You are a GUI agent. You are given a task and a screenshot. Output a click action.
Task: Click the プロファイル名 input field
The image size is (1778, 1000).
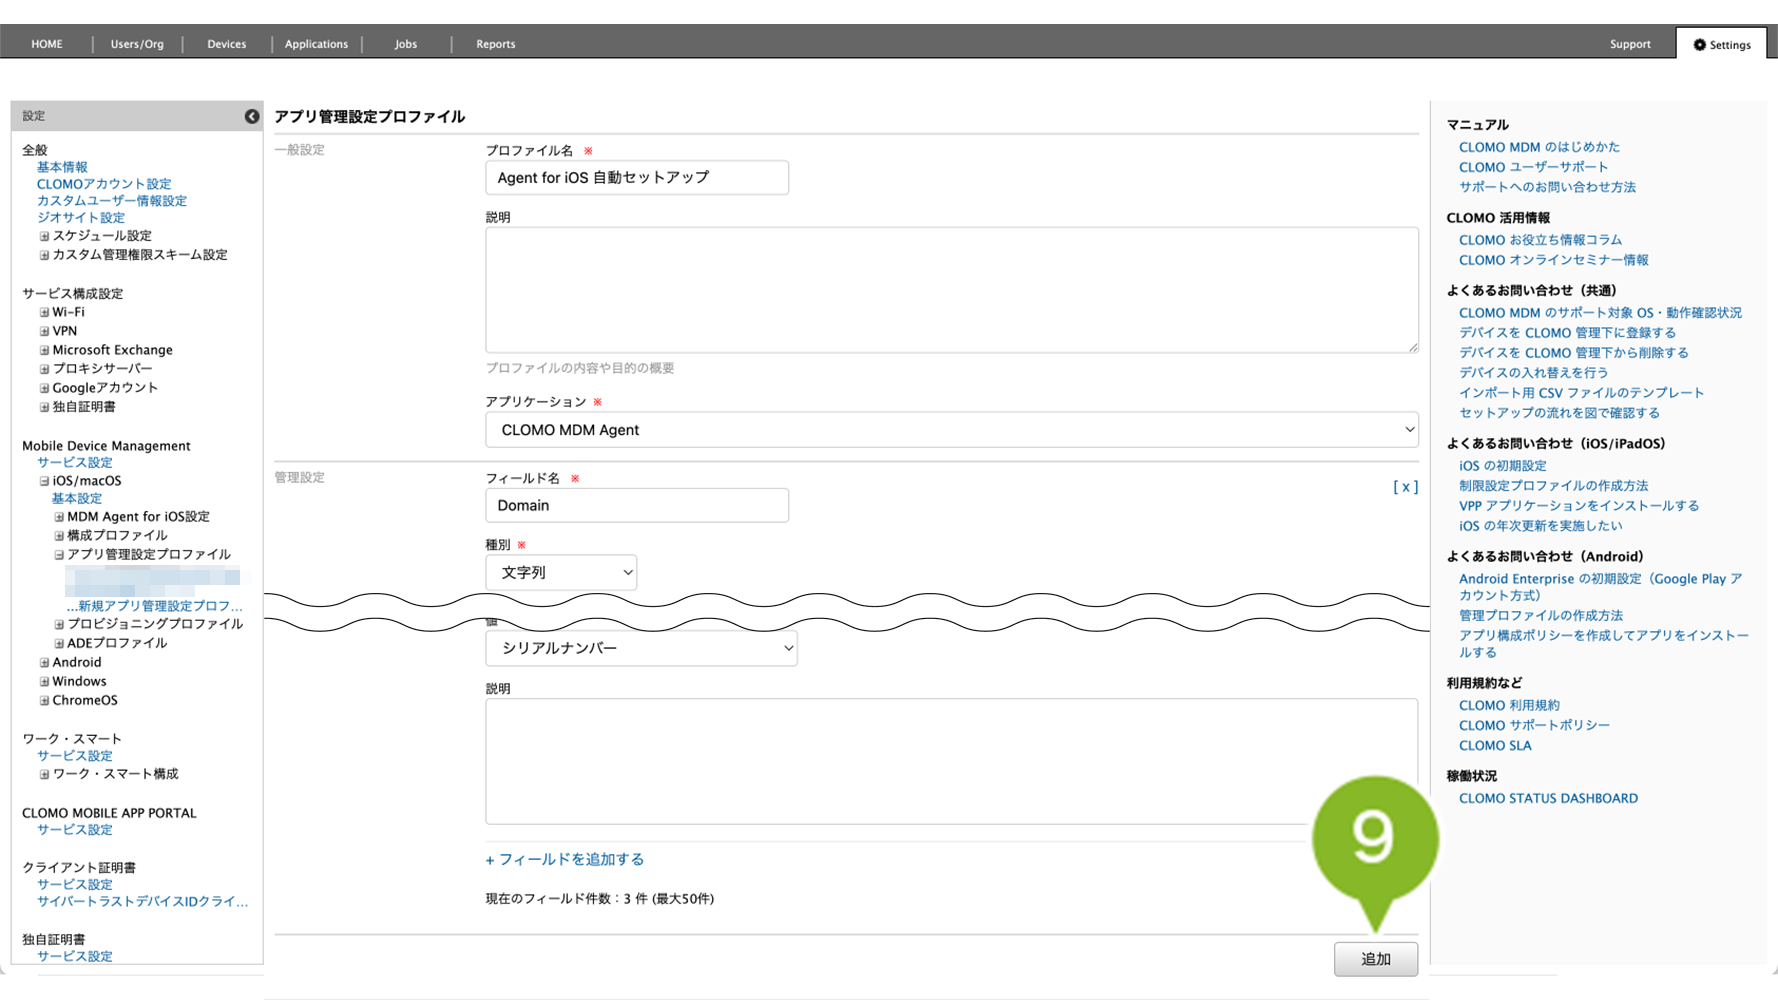pos(637,178)
